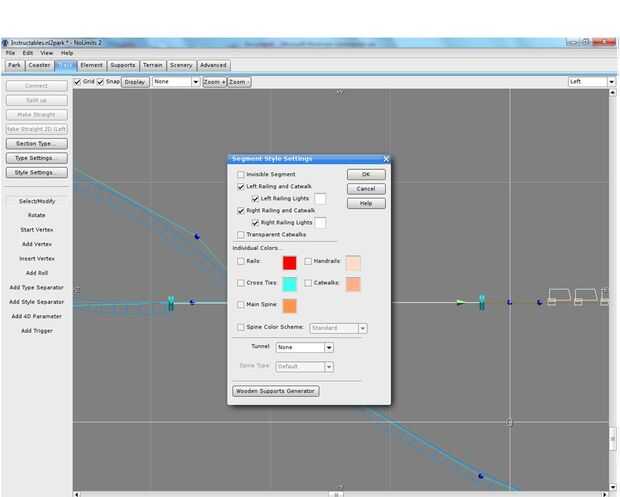Click the horizontal scrollbar left arrow

point(77,494)
